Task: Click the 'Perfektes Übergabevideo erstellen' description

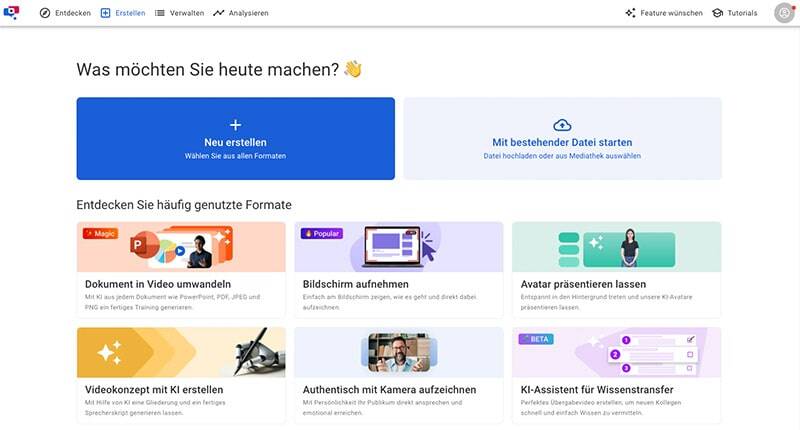Action: [x=601, y=408]
